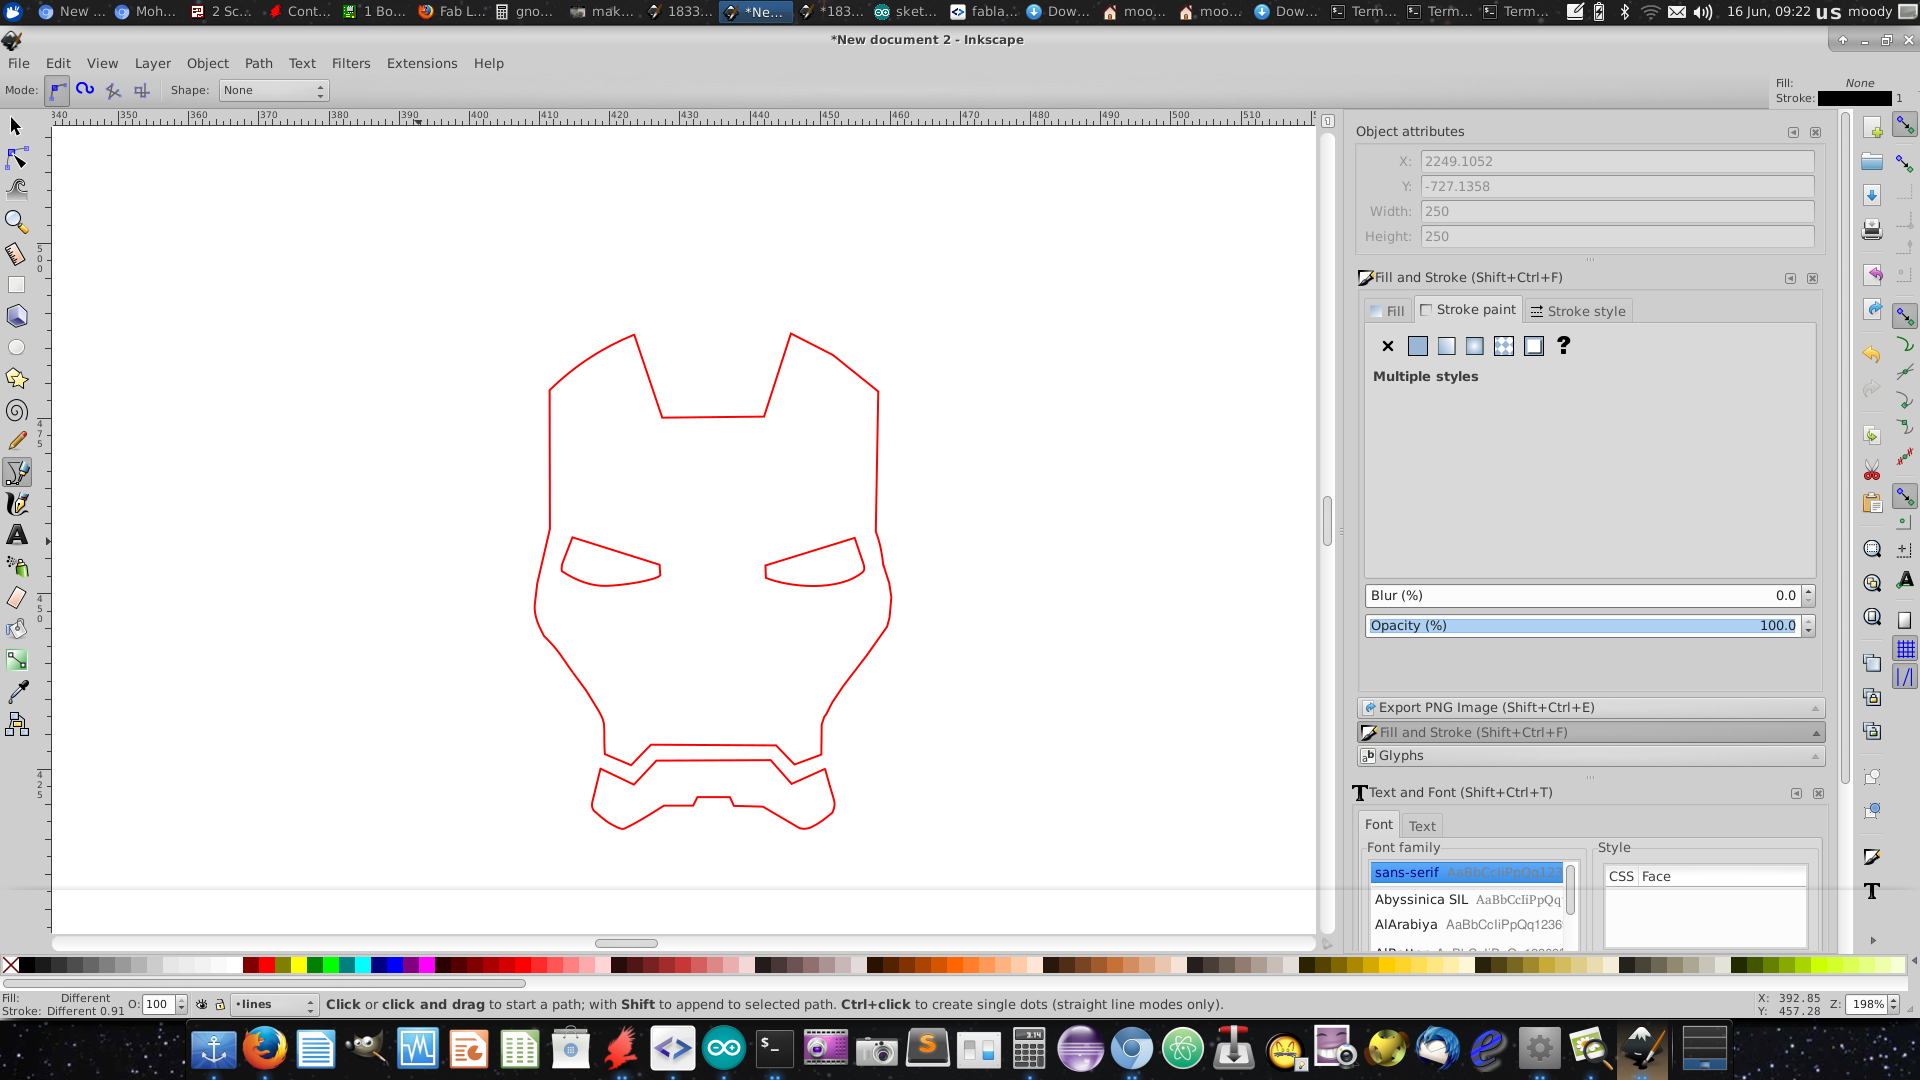Choose the Dropper color picker tool
The height and width of the screenshot is (1080, 1920).
click(16, 691)
